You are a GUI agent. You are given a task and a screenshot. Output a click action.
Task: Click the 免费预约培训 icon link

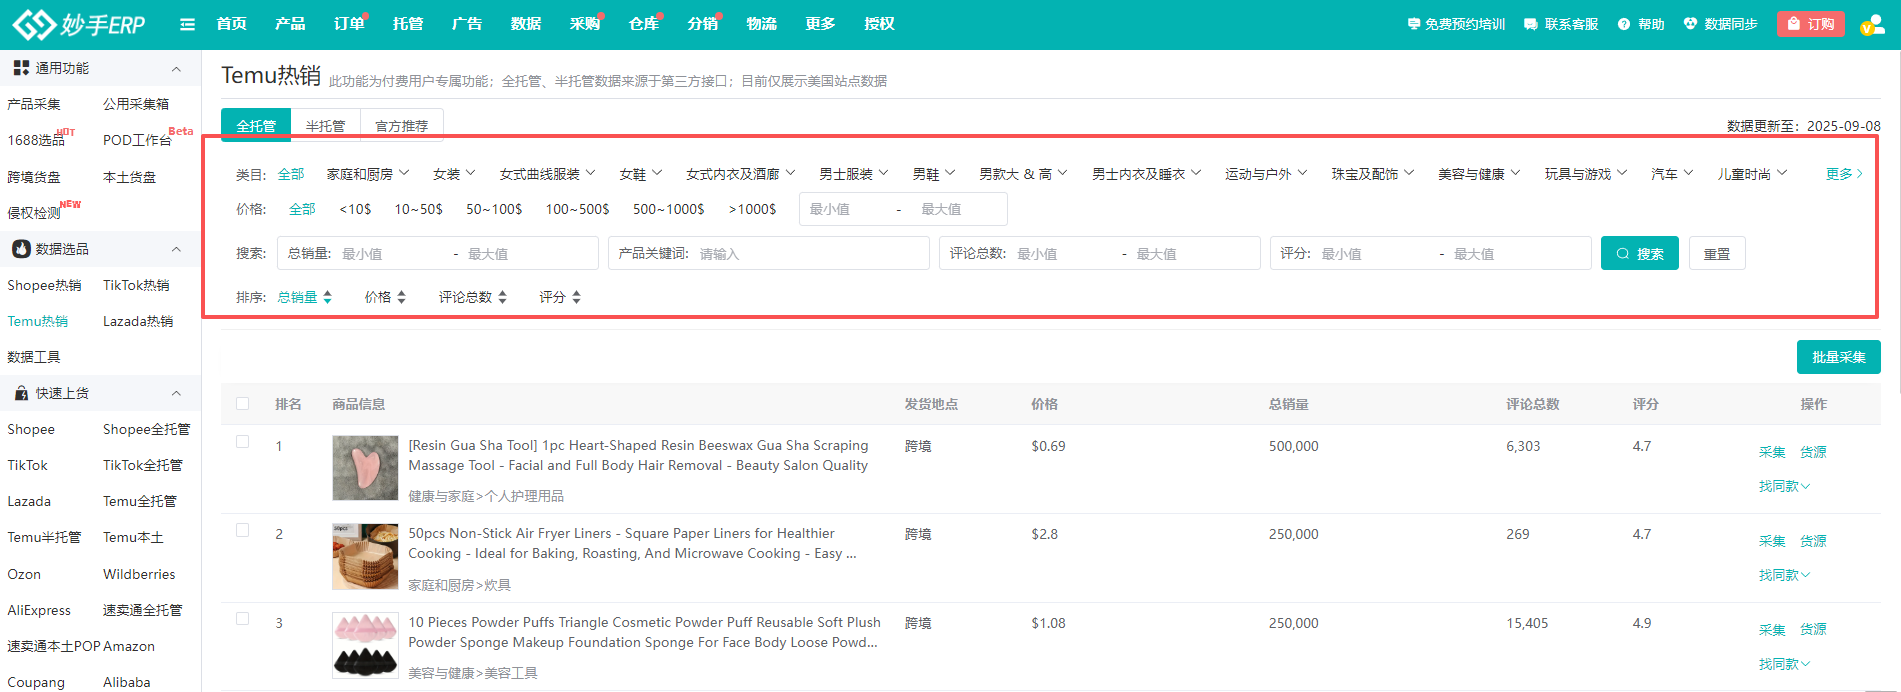1456,24
